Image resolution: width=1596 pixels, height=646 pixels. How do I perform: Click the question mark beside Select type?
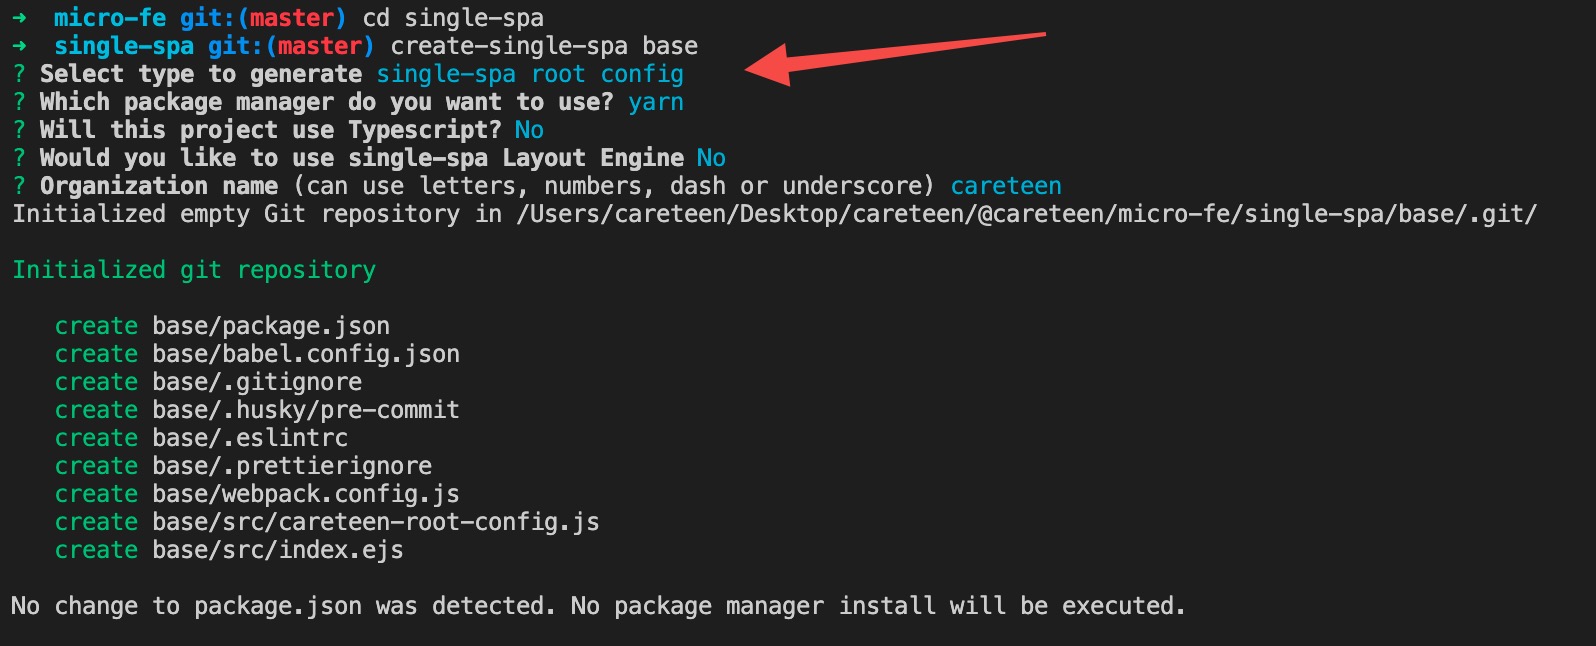click(x=19, y=74)
